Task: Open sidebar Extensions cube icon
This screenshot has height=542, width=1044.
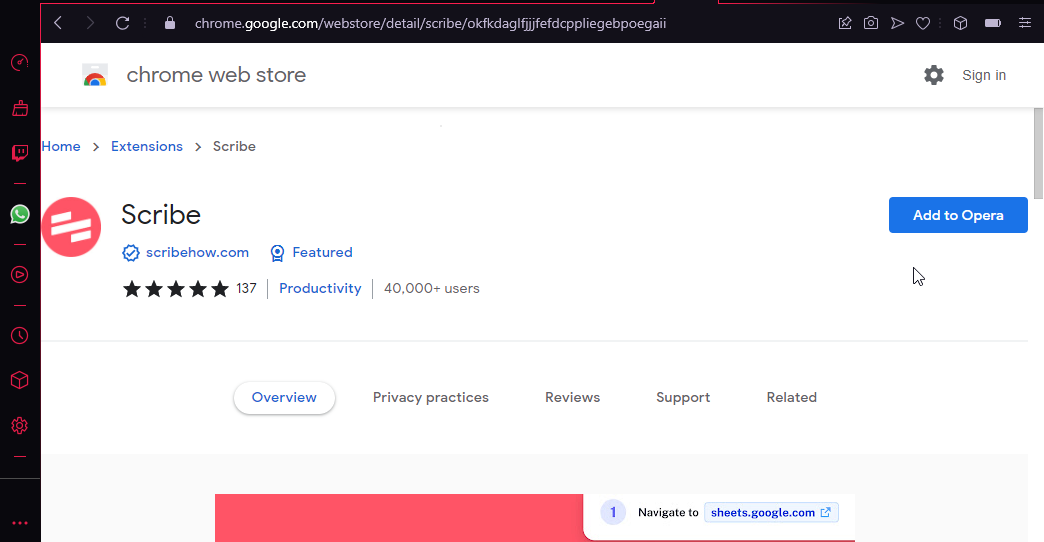Action: pos(20,380)
